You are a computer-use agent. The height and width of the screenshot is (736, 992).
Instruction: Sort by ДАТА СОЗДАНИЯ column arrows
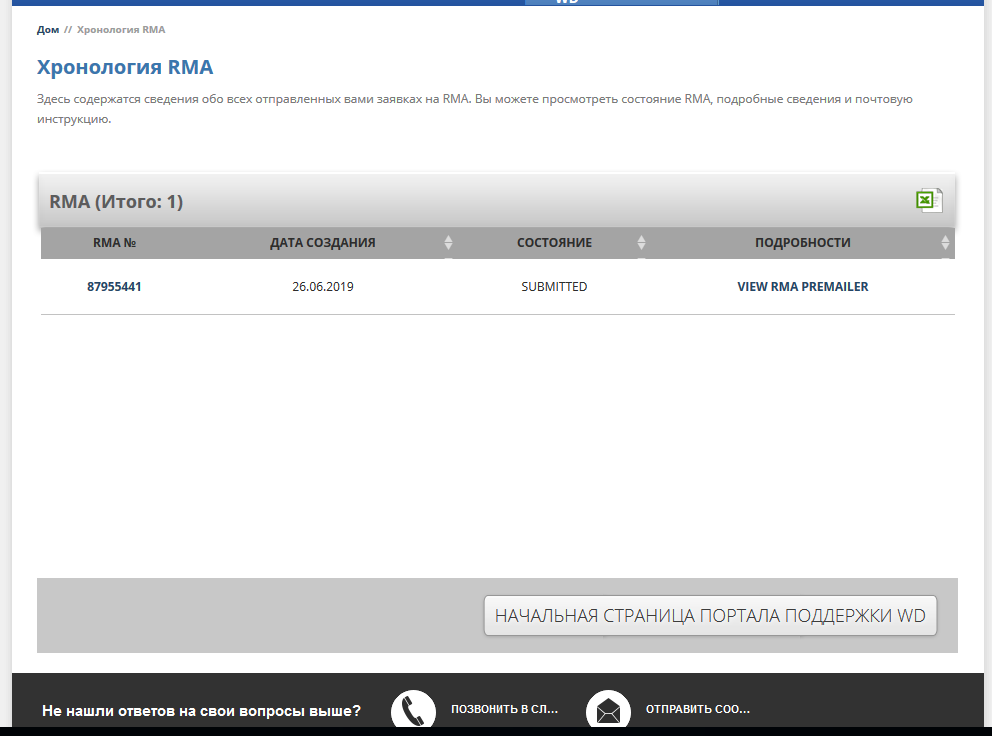pyautogui.click(x=448, y=242)
